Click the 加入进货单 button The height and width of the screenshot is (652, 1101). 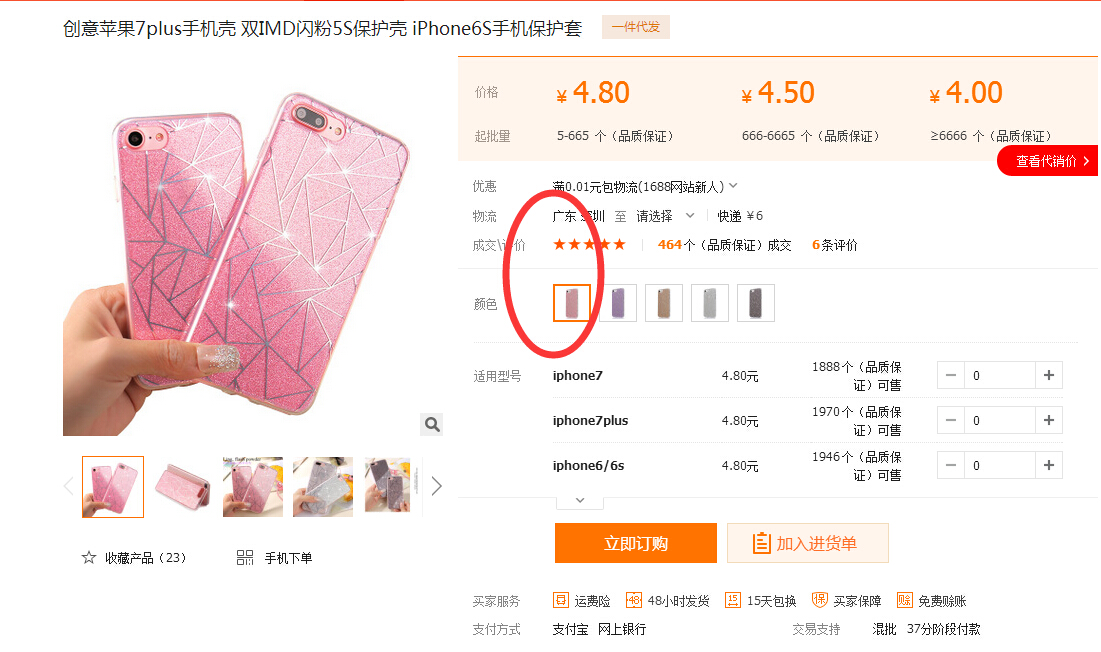point(807,543)
